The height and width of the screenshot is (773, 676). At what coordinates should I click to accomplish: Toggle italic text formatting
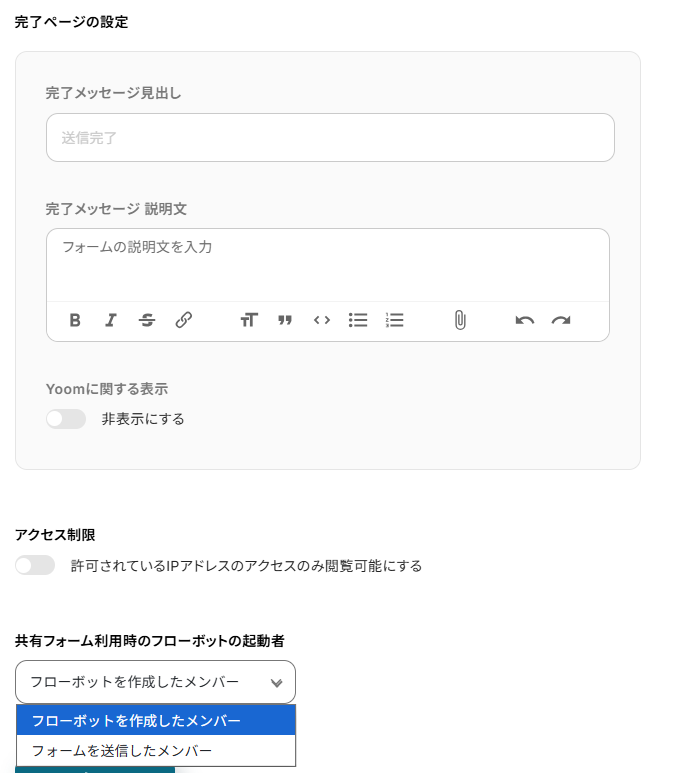pyautogui.click(x=111, y=320)
